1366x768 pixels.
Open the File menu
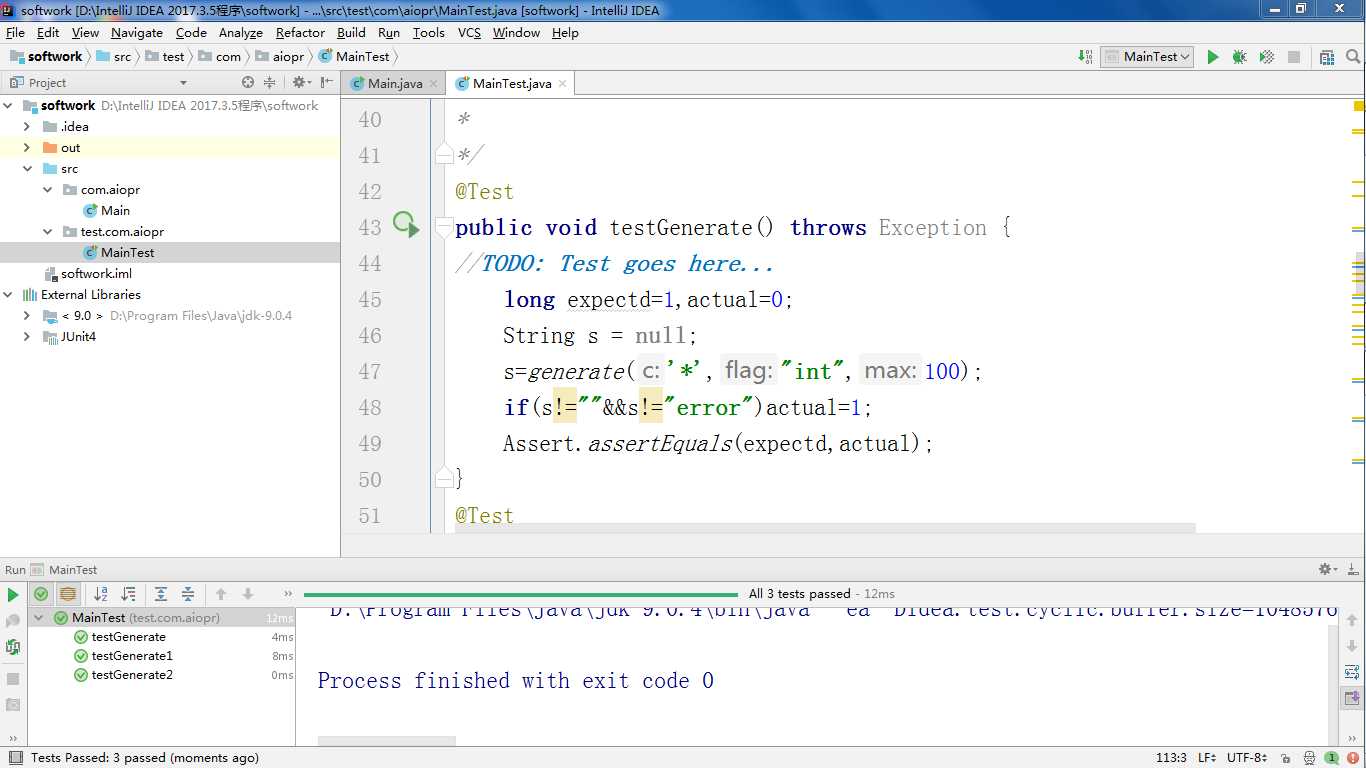point(15,33)
